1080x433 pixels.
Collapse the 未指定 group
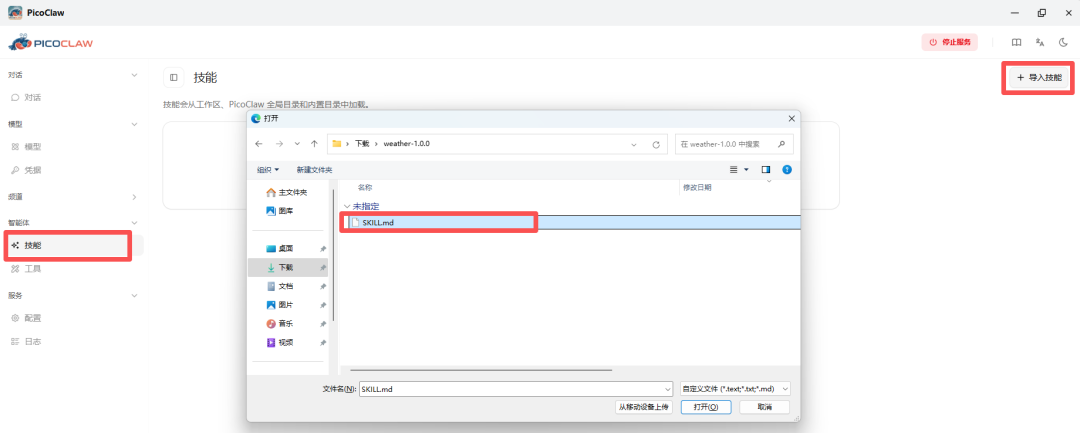click(x=346, y=206)
